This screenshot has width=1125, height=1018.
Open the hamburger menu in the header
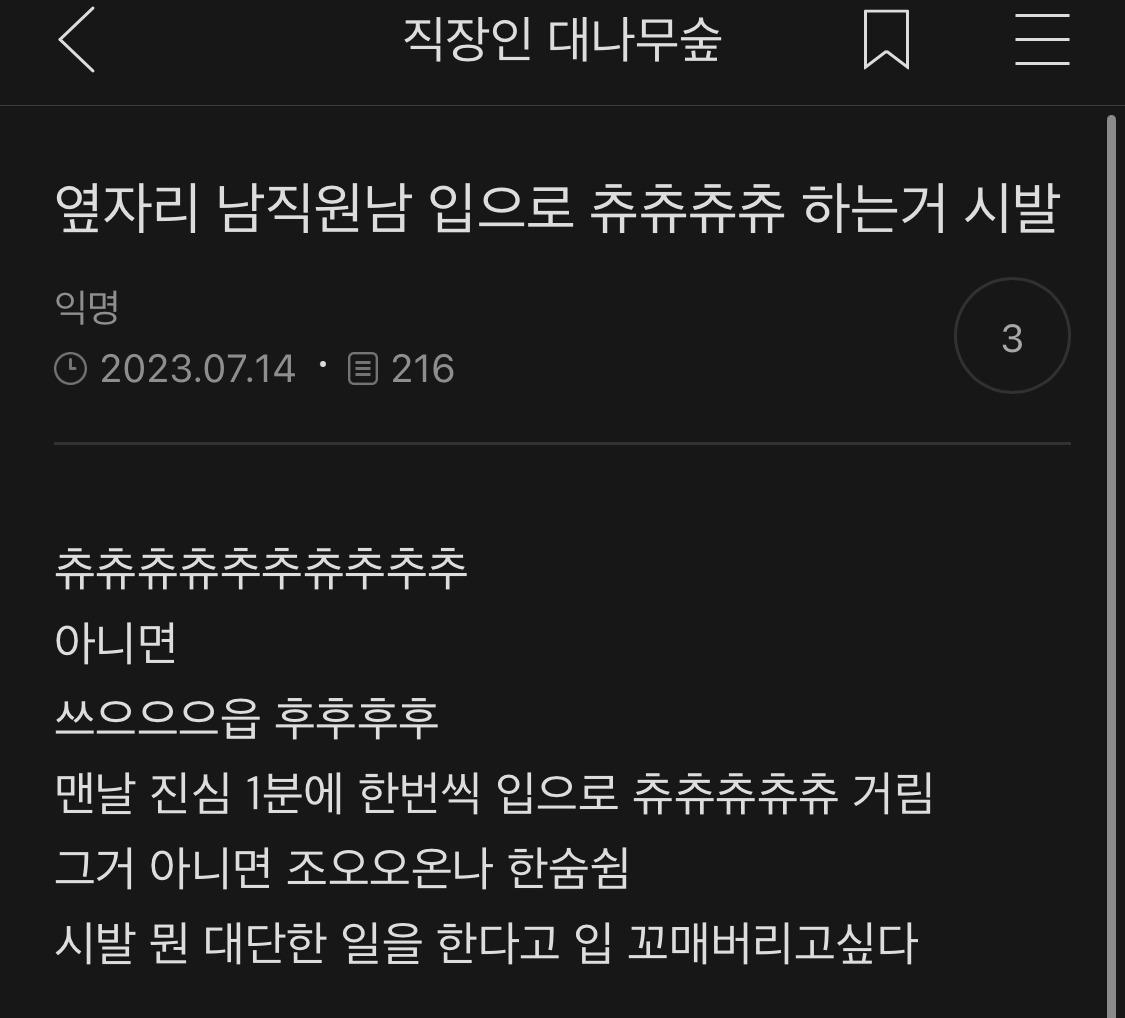(x=1042, y=39)
